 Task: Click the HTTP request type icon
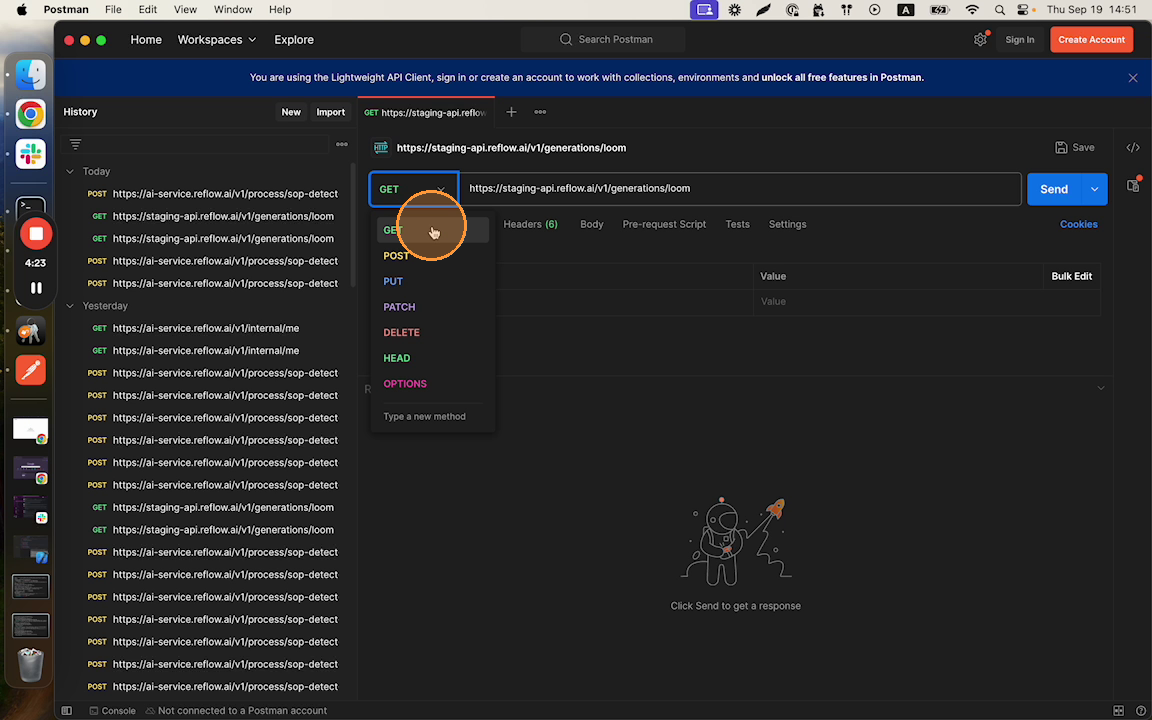point(381,148)
